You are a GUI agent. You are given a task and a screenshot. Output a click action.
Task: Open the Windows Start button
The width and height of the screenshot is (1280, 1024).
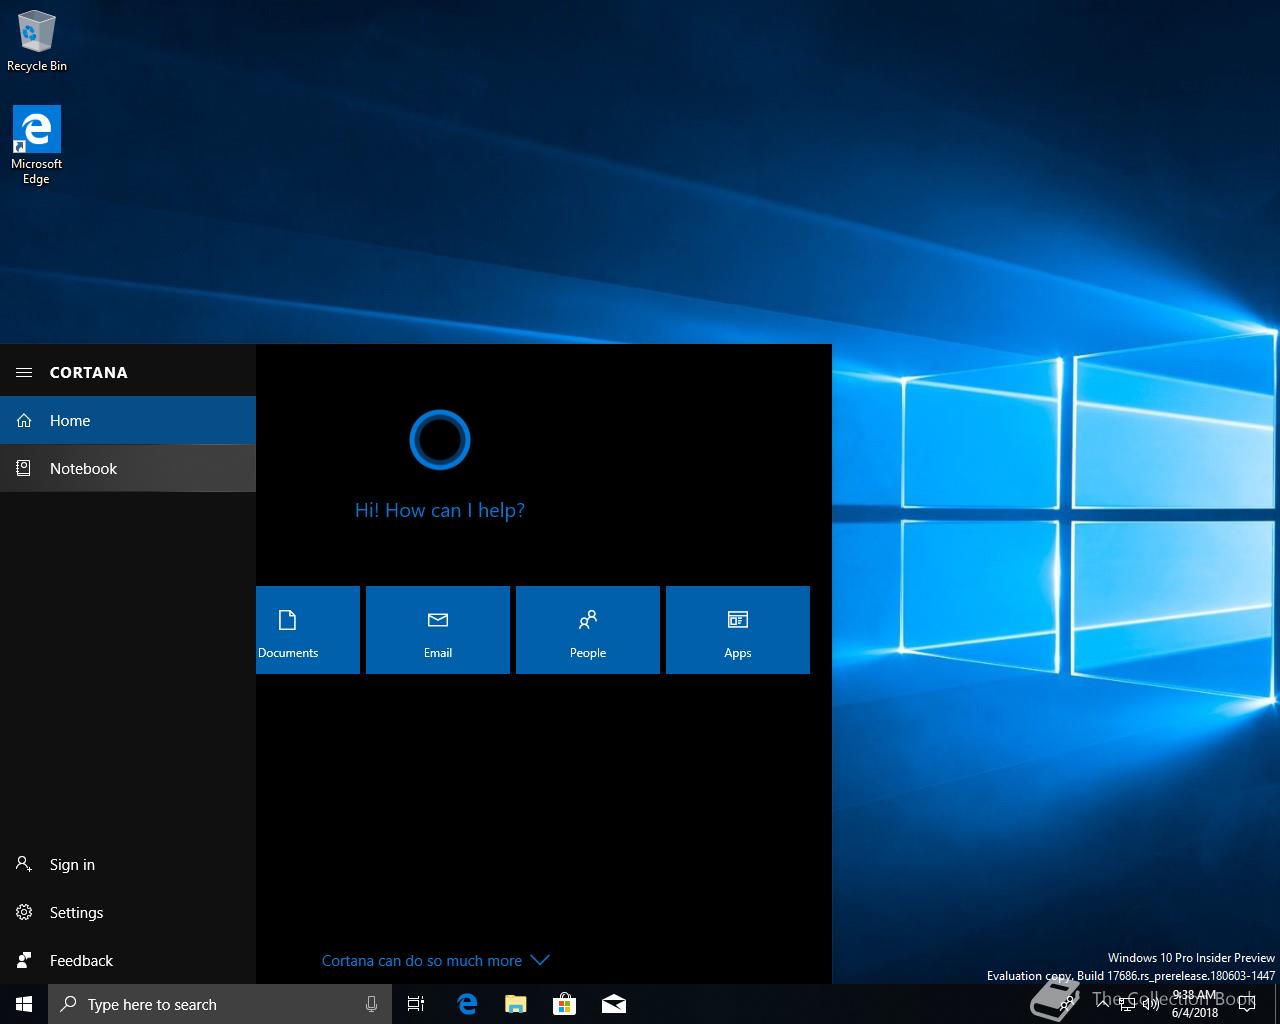pyautogui.click(x=24, y=1004)
